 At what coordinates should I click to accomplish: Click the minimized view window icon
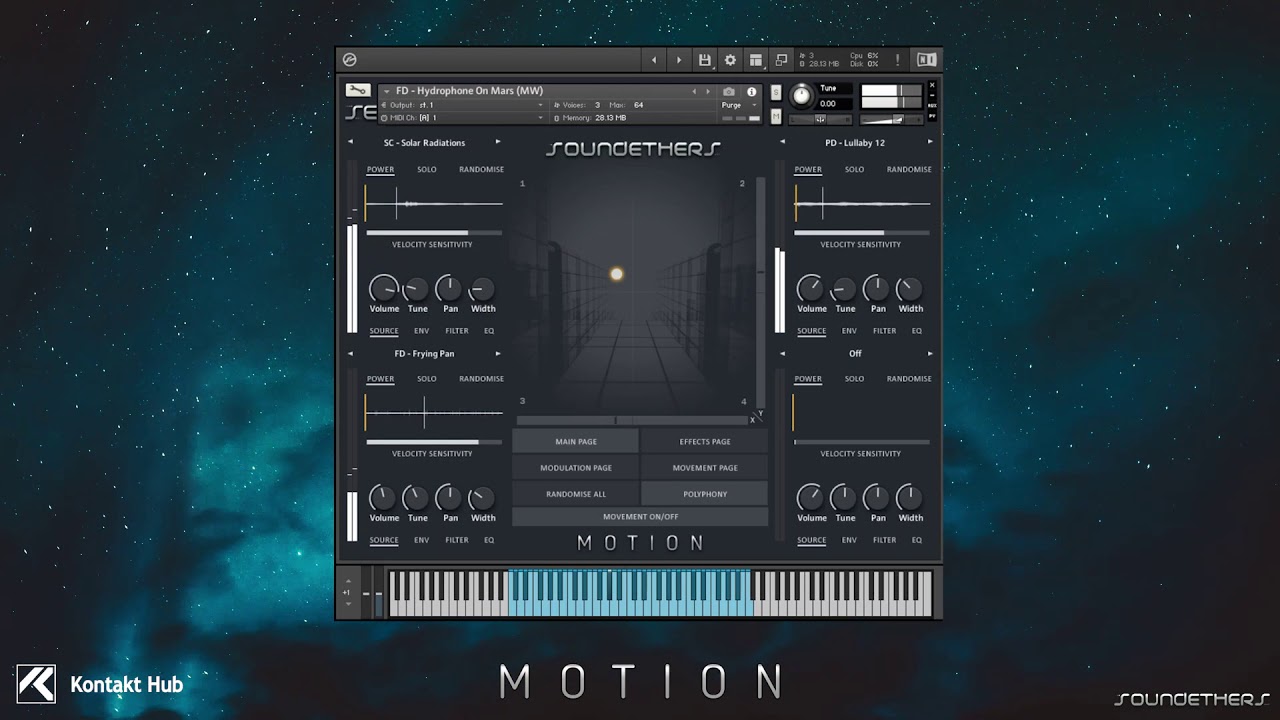pyautogui.click(x=781, y=60)
